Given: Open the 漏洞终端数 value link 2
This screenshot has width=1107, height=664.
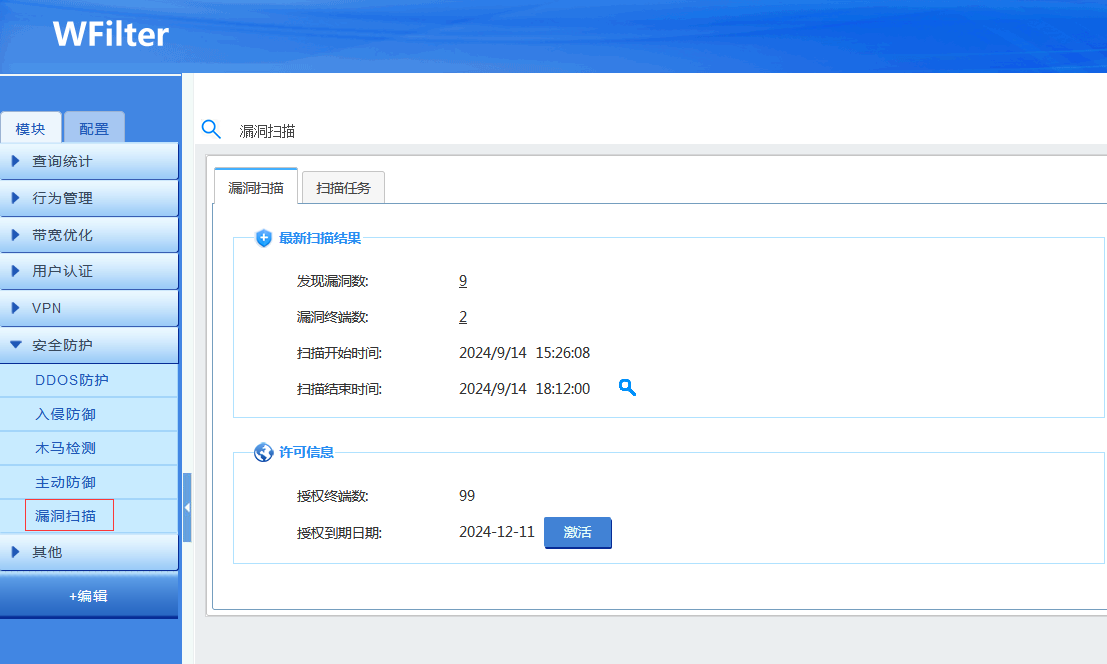Looking at the screenshot, I should (463, 317).
